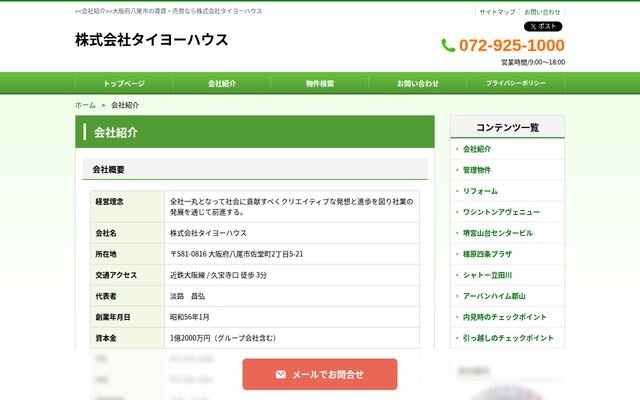Open 橿原四条プラザ sidebar link
This screenshot has height=400, width=640.
[x=487, y=254]
